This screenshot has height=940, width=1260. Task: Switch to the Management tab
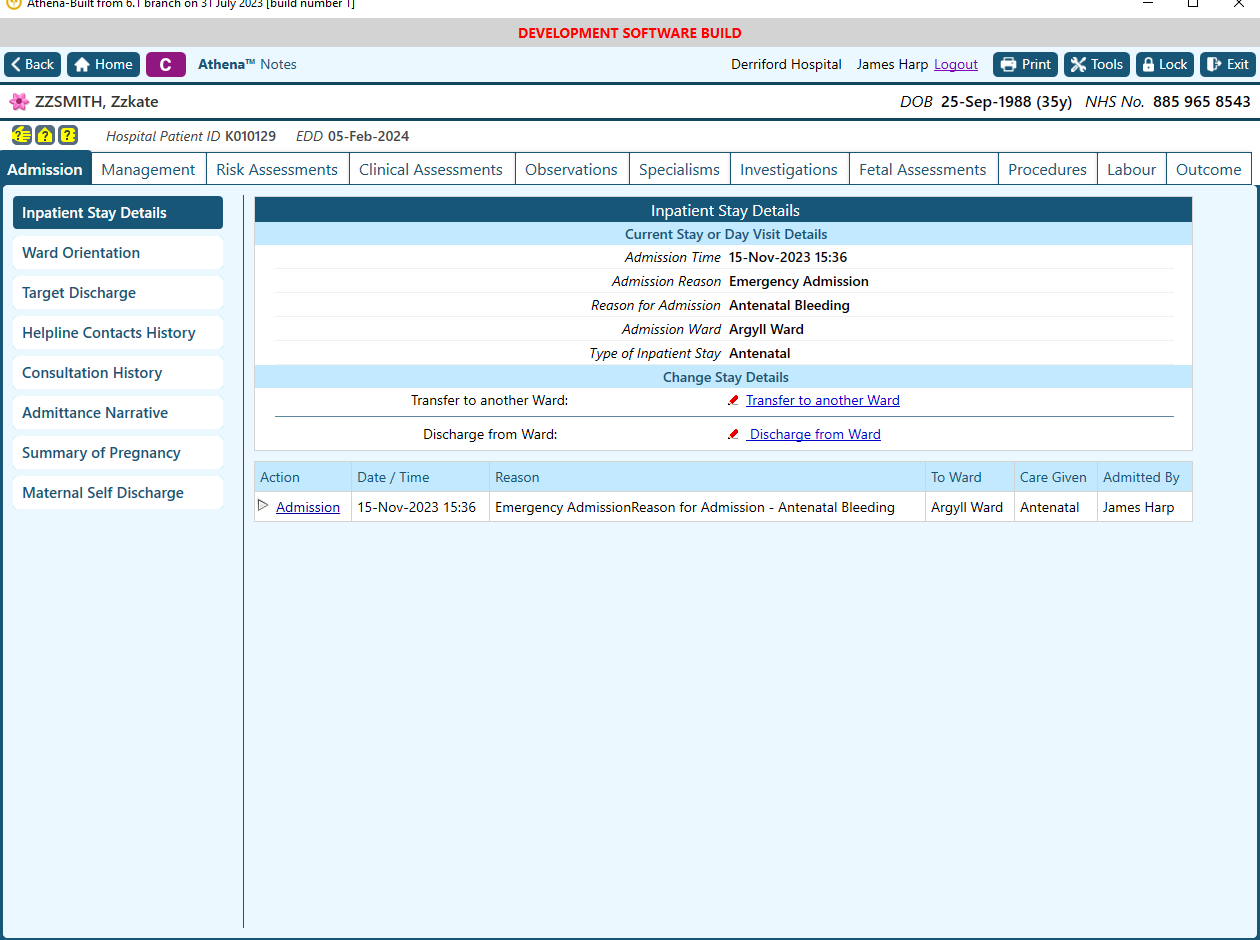tap(148, 169)
